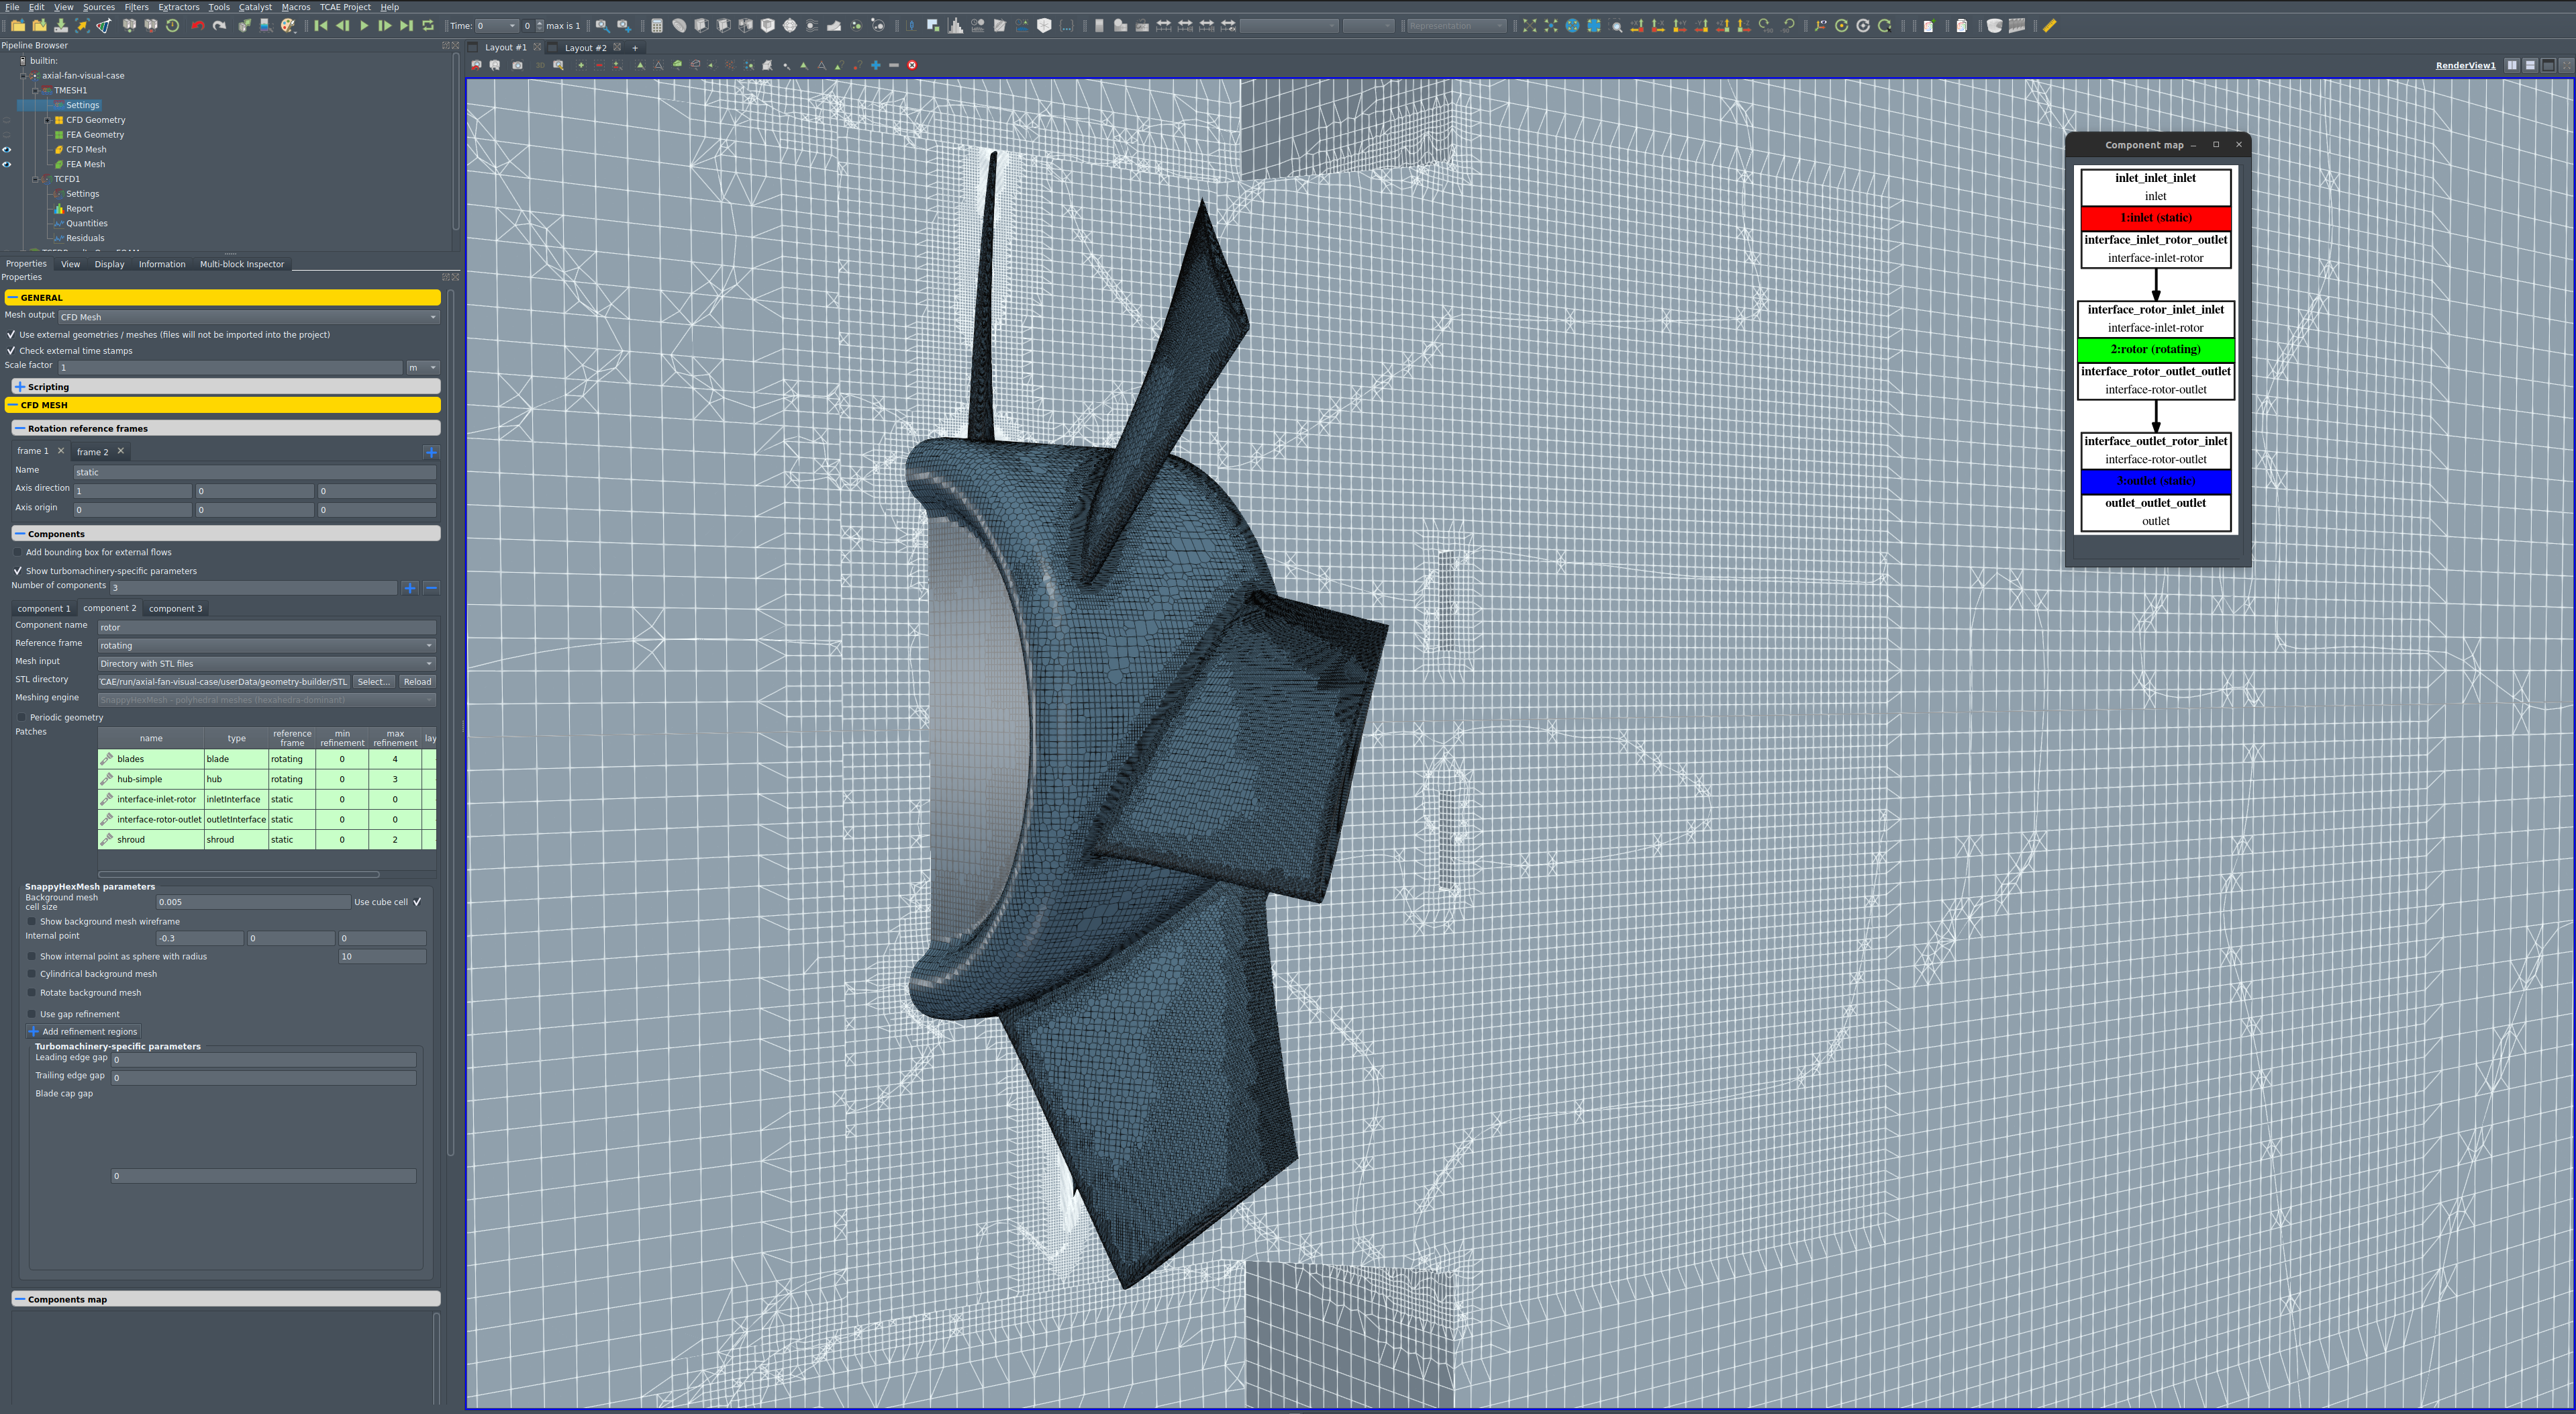Click the histogram filter icon

click(956, 26)
